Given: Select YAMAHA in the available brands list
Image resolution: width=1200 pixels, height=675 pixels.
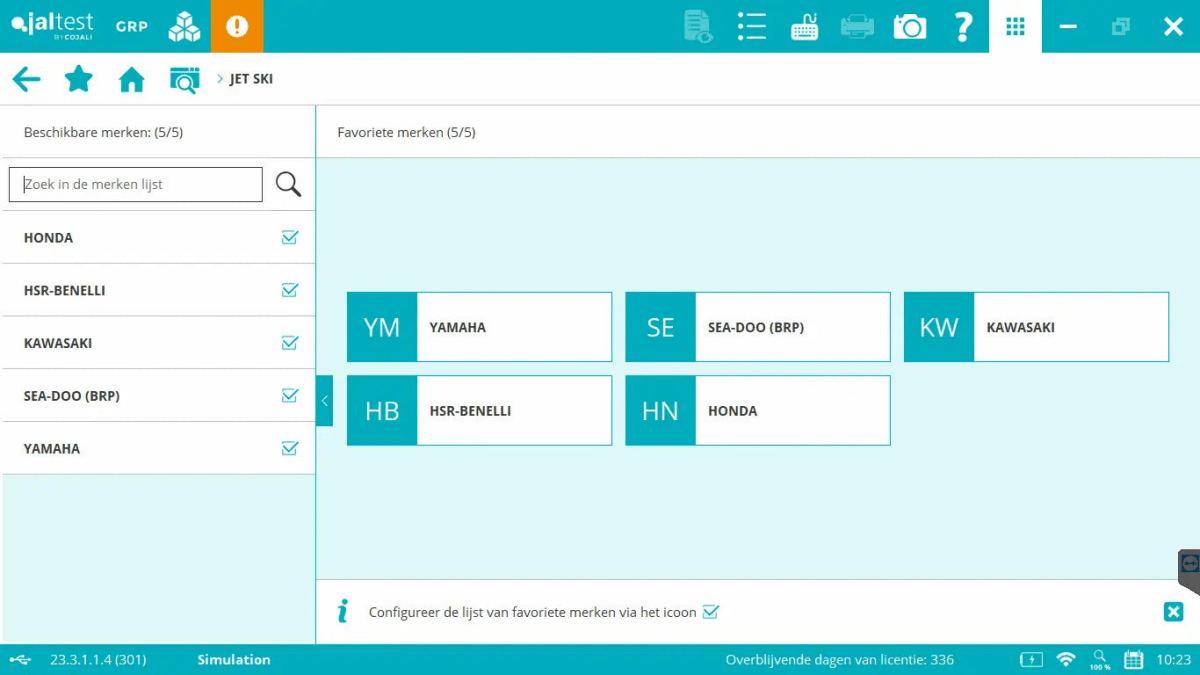Looking at the screenshot, I should [158, 448].
